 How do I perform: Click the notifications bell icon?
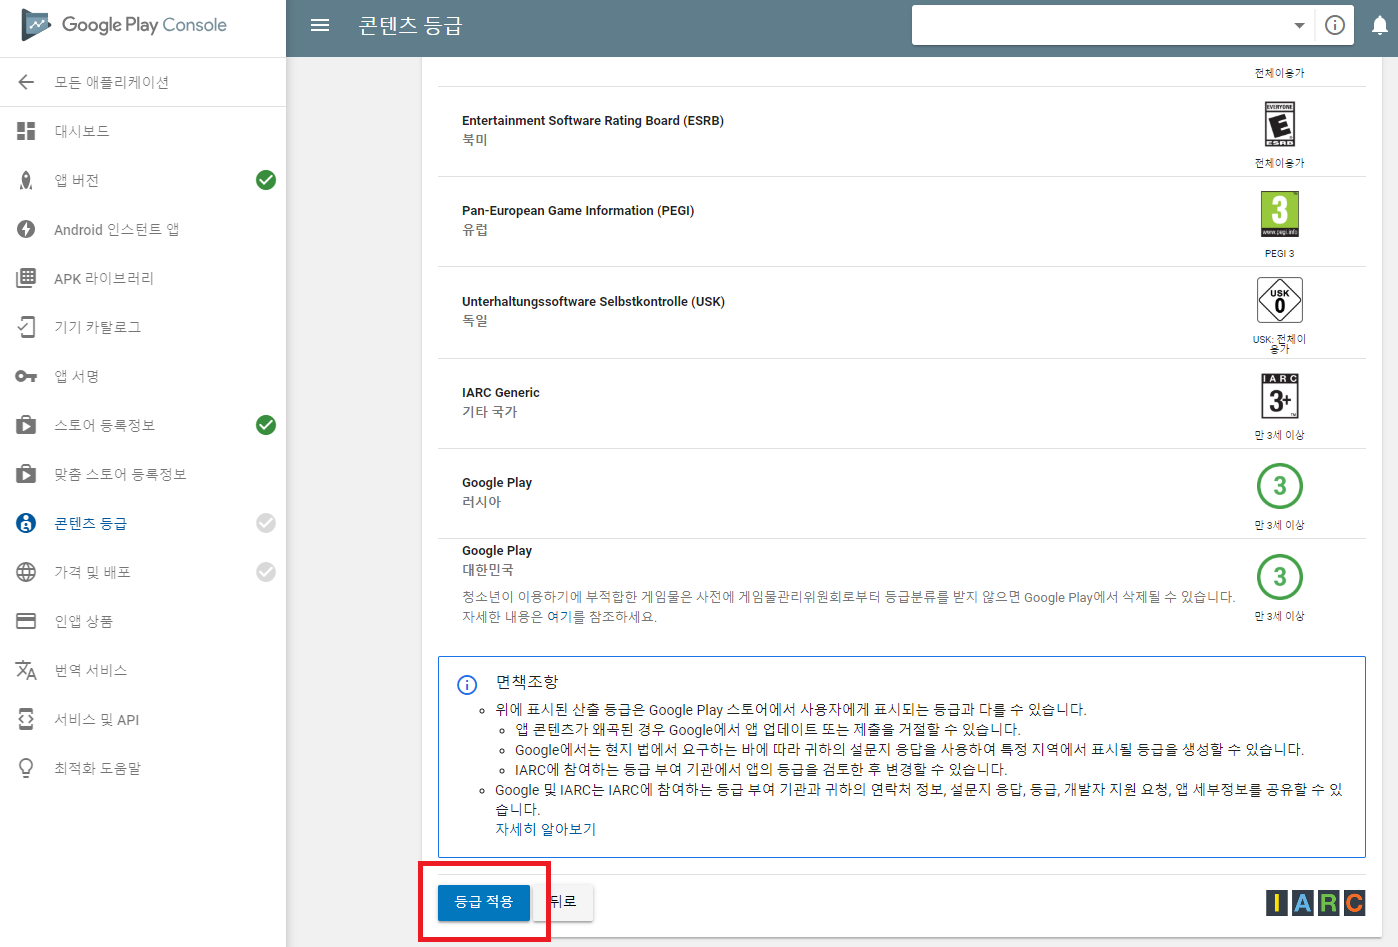1380,26
